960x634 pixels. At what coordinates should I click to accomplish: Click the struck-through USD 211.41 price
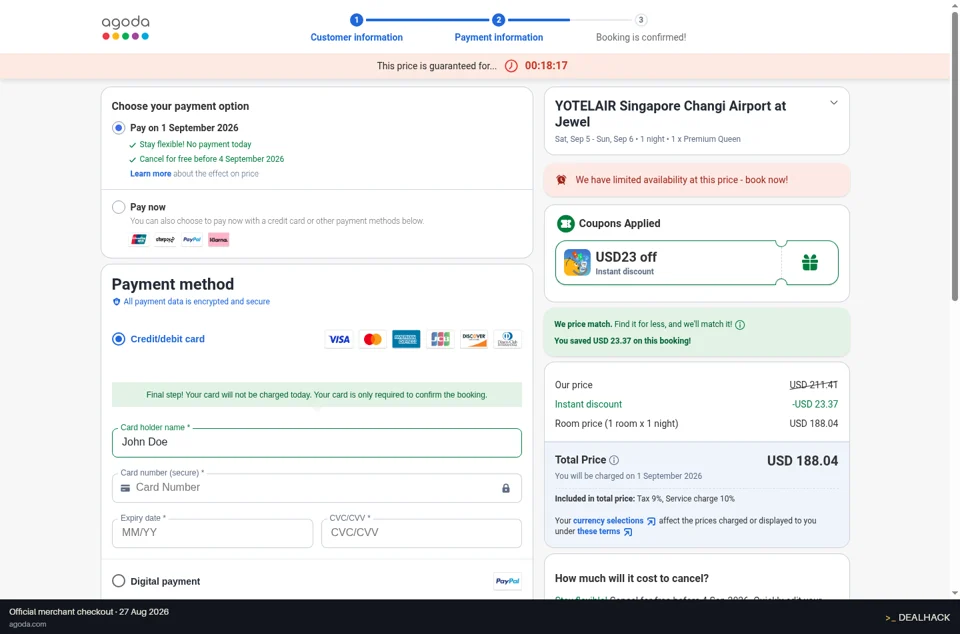(814, 385)
